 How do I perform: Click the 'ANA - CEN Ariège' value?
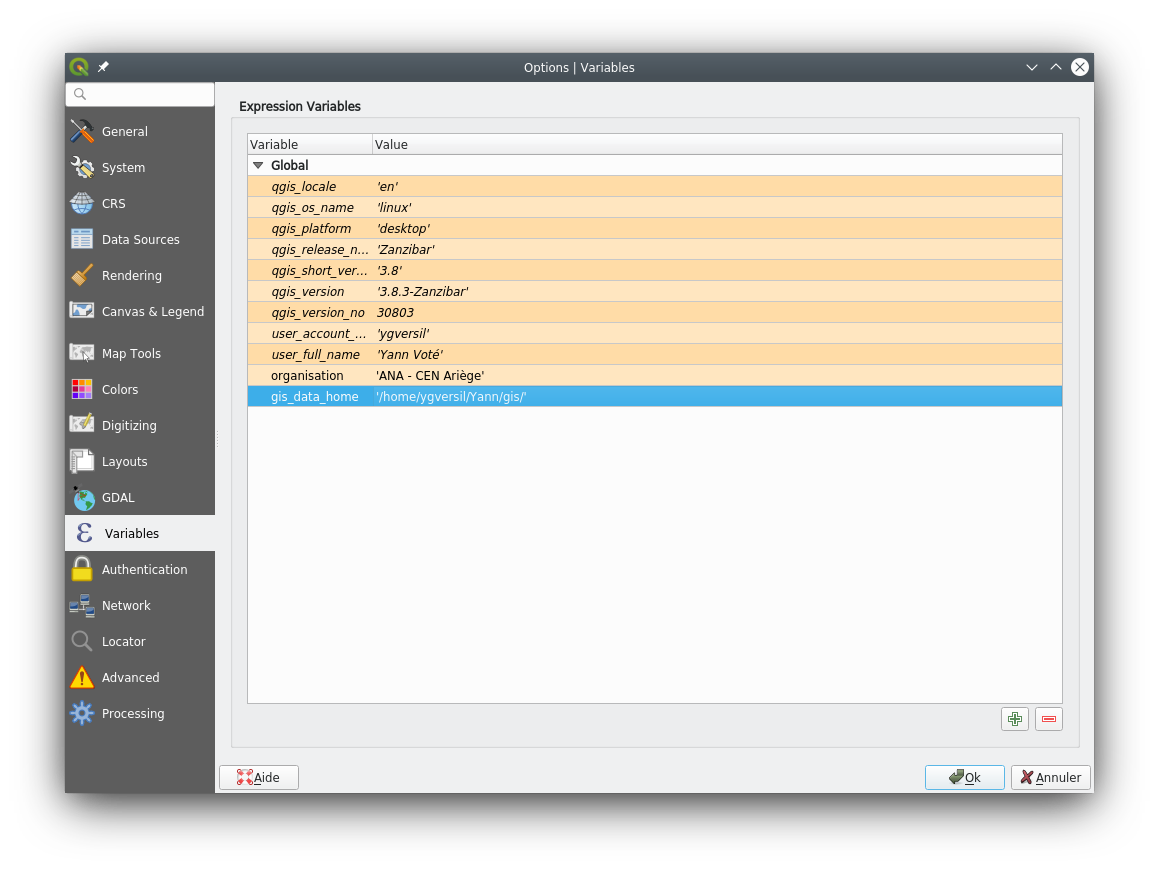[x=430, y=375]
